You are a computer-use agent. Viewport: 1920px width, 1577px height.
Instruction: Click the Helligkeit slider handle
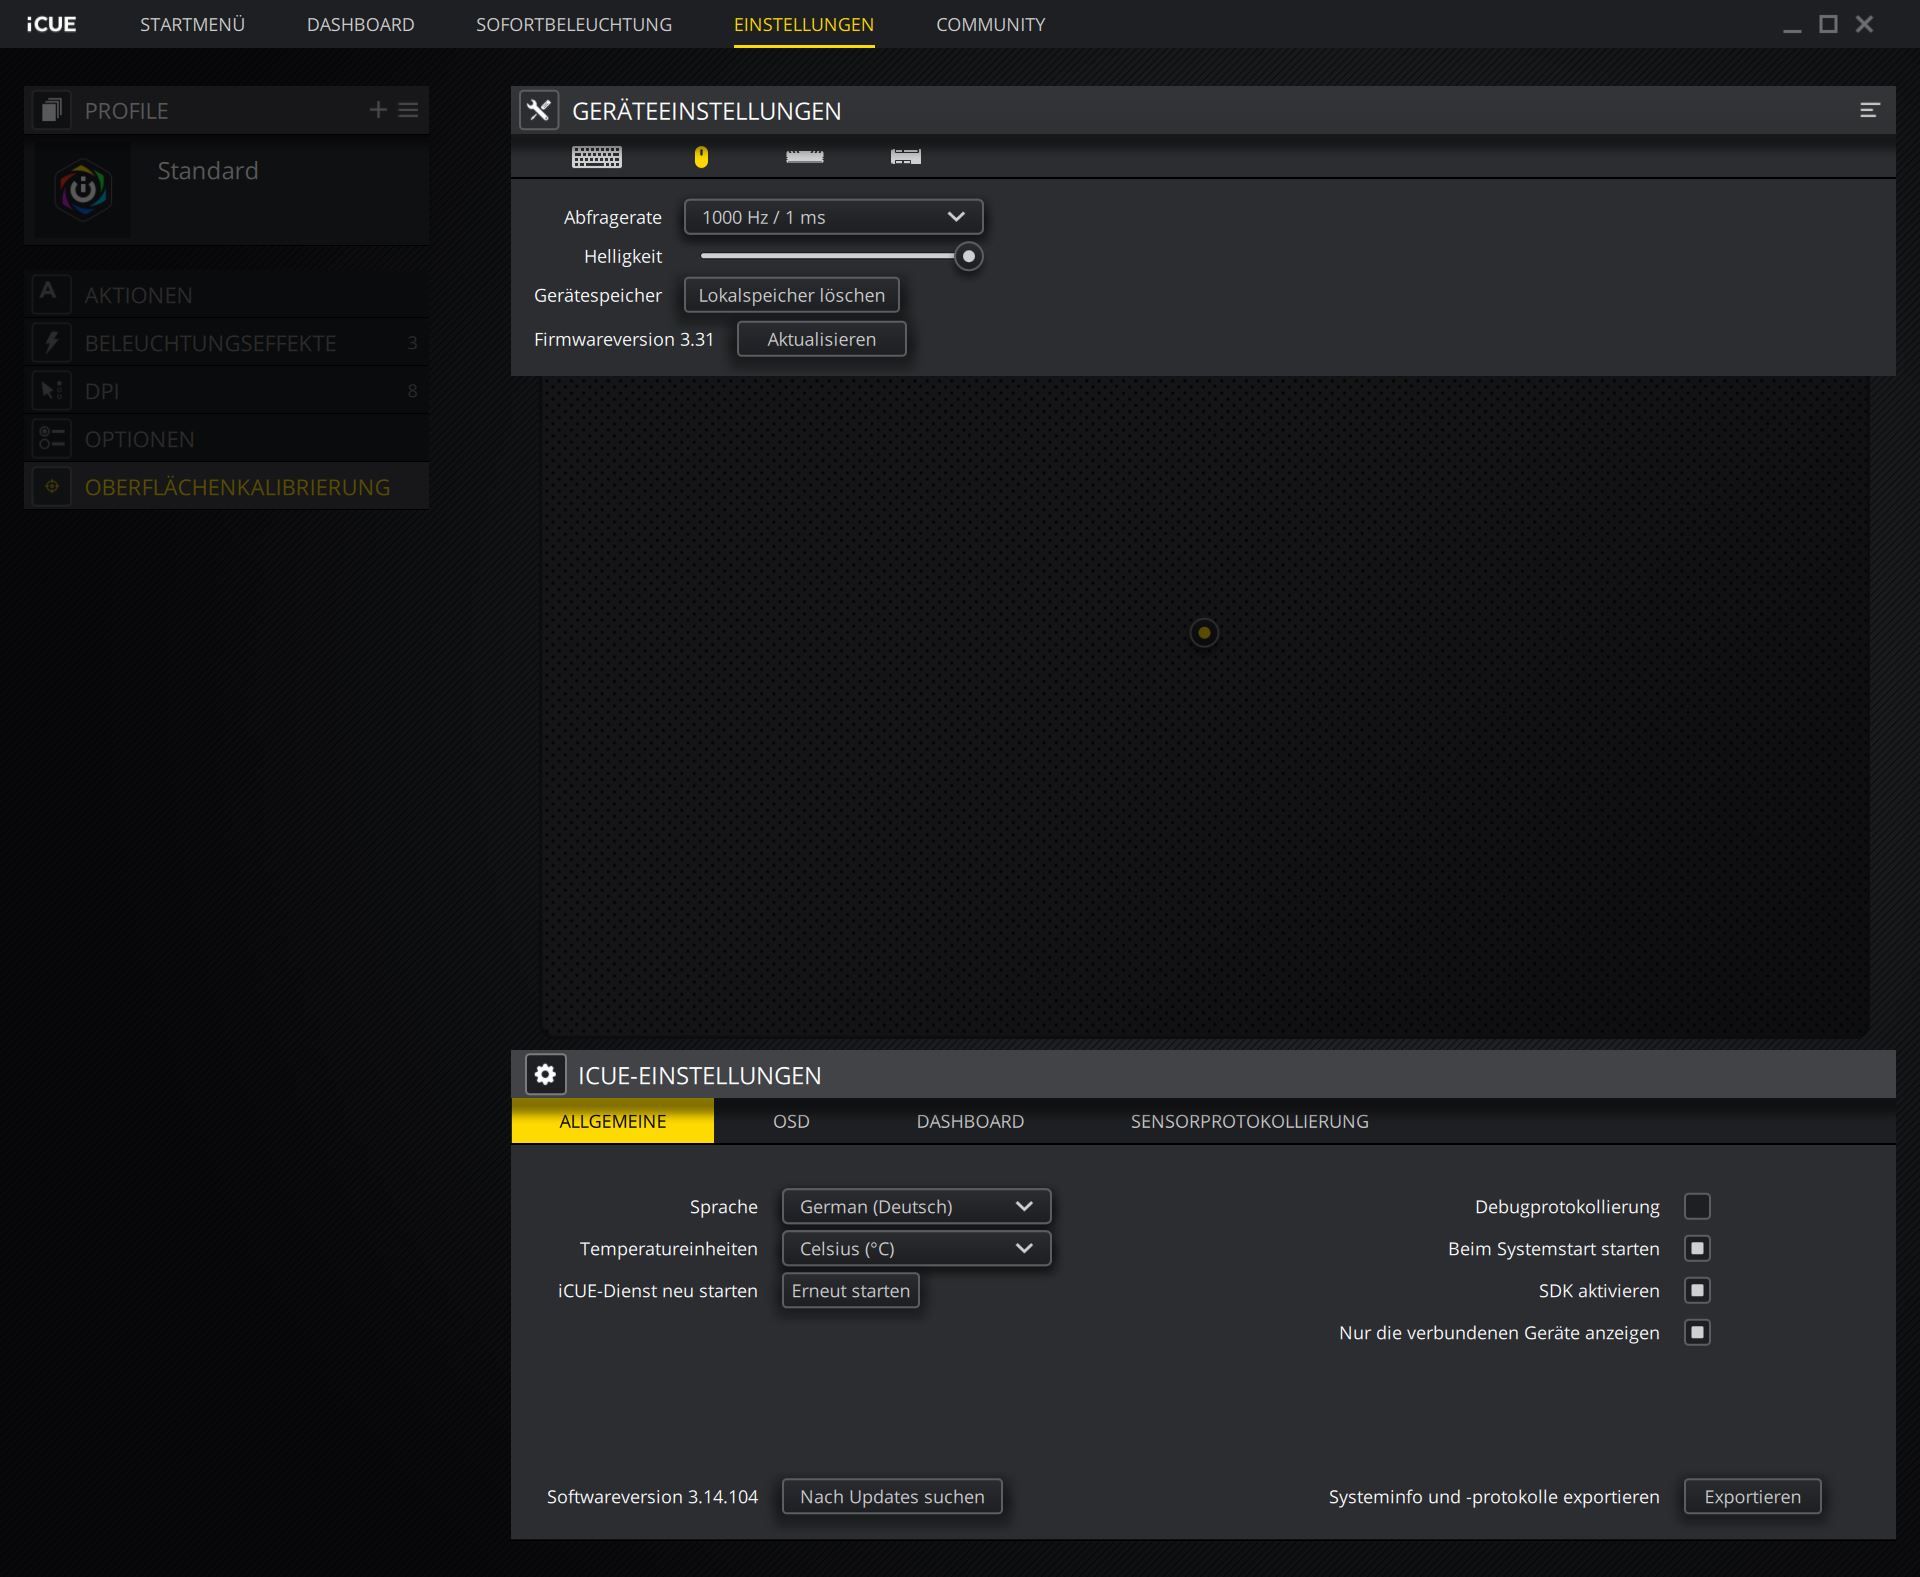point(968,256)
